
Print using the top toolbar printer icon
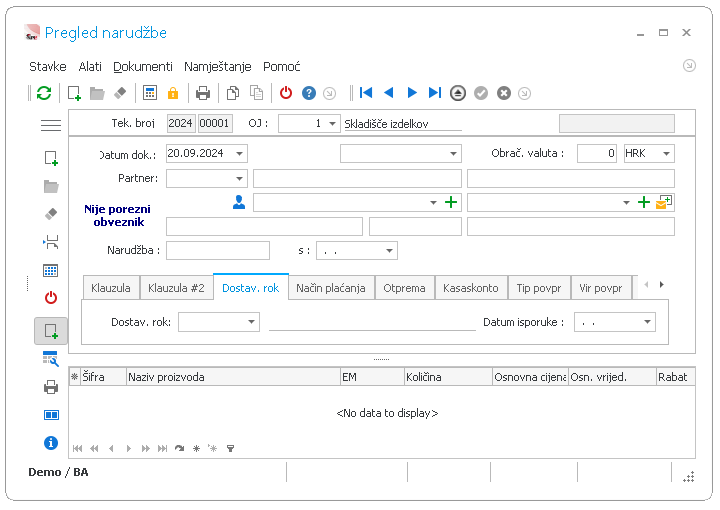pos(202,93)
